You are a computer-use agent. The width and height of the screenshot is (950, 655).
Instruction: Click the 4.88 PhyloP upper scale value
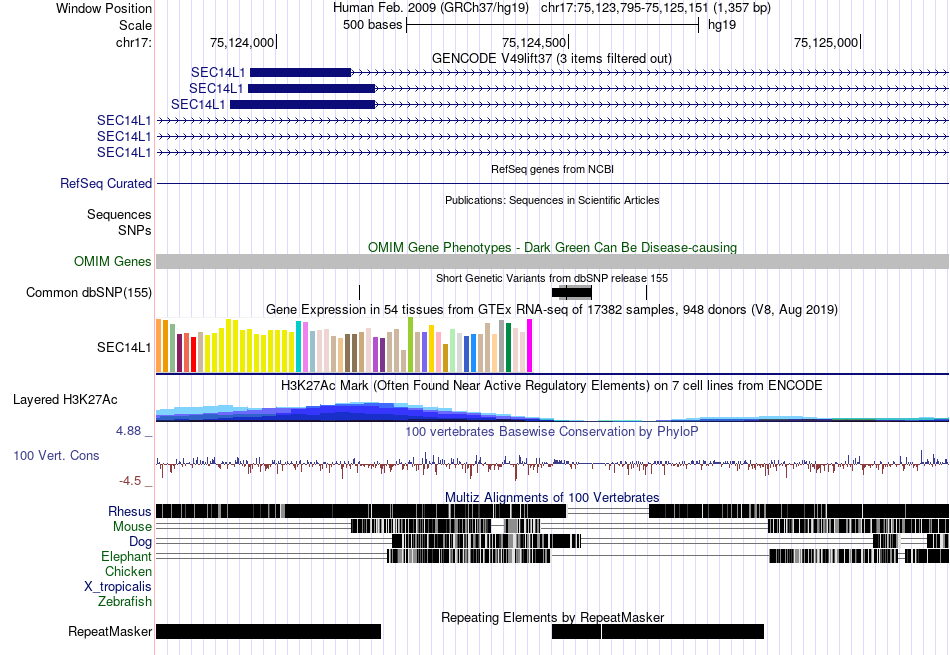click(128, 431)
